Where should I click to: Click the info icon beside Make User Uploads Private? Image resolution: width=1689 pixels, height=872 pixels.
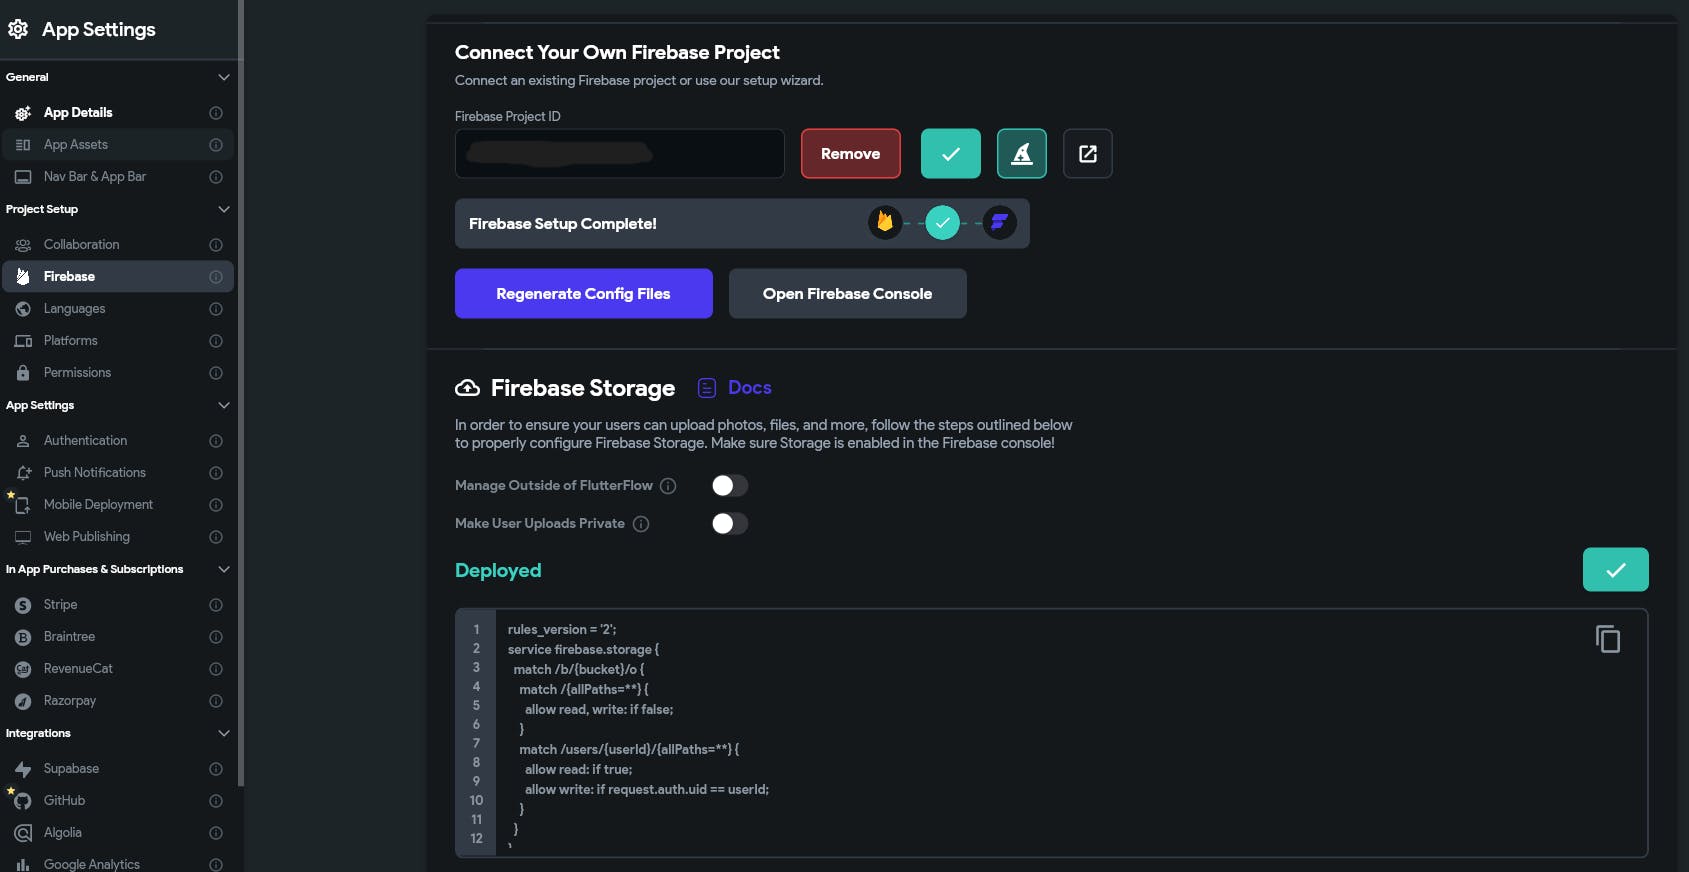(641, 524)
